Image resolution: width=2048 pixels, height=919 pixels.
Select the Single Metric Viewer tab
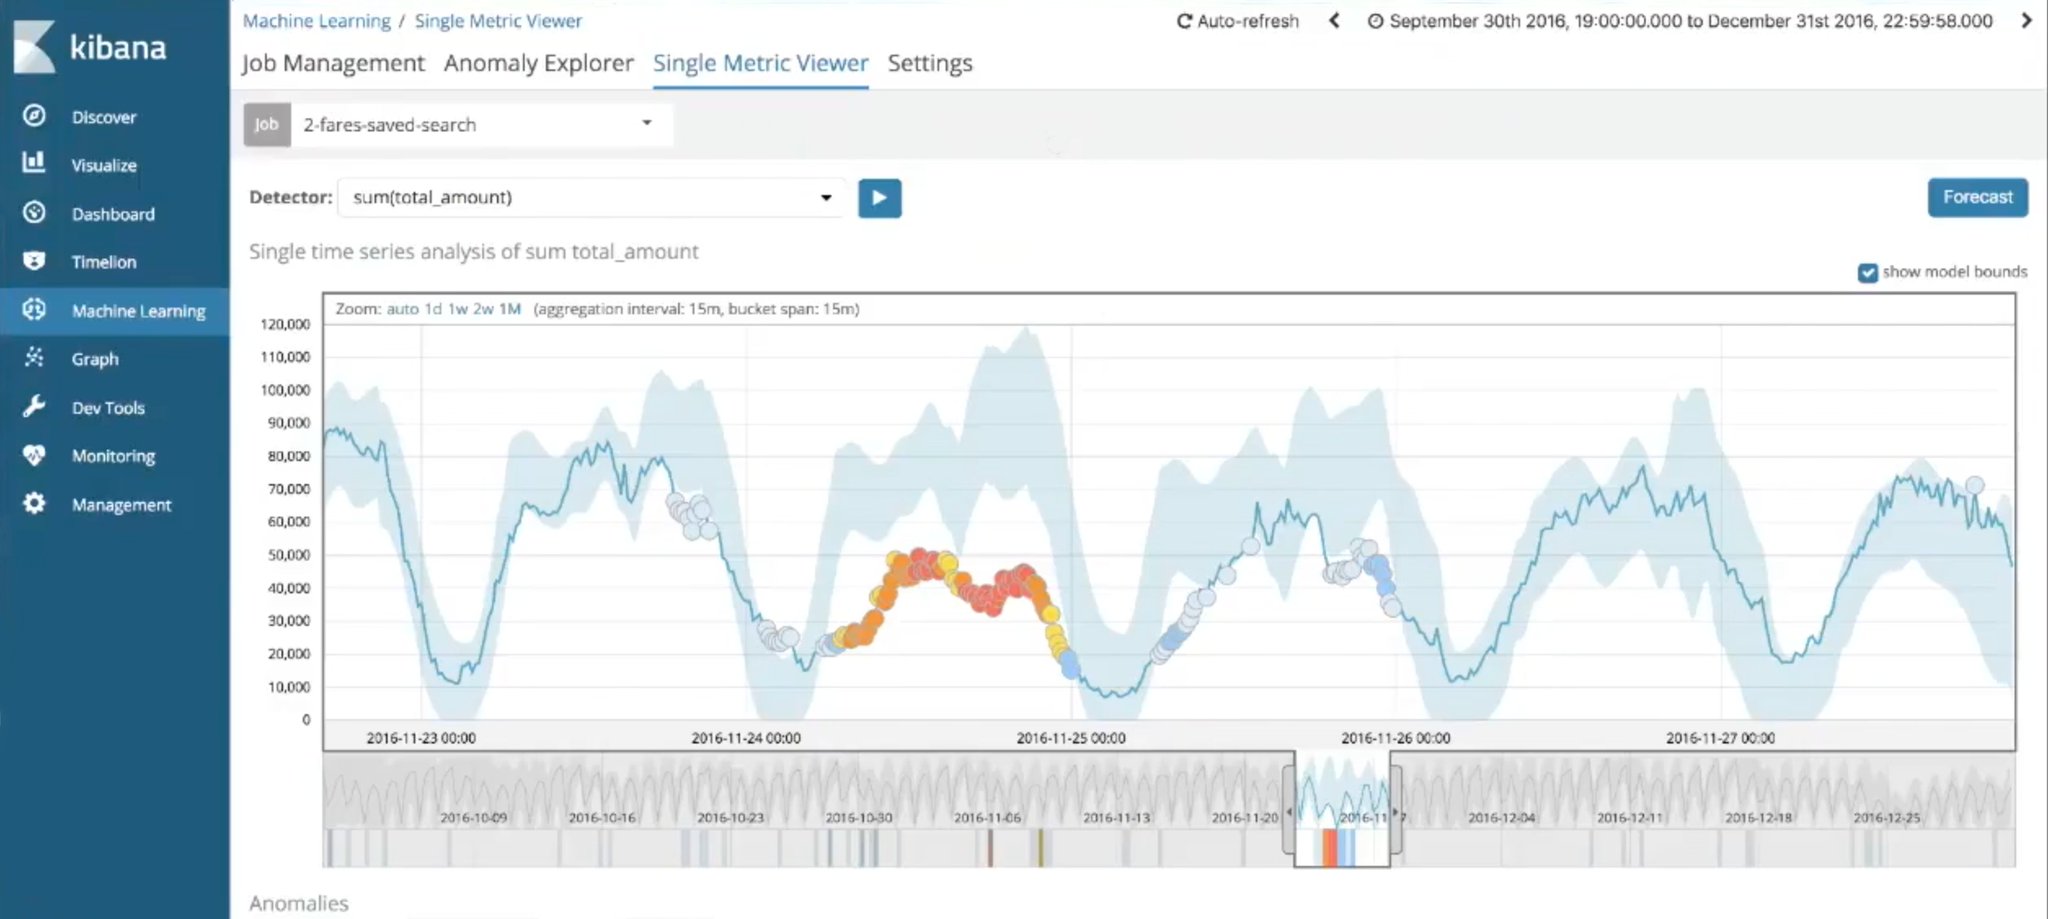[x=761, y=63]
